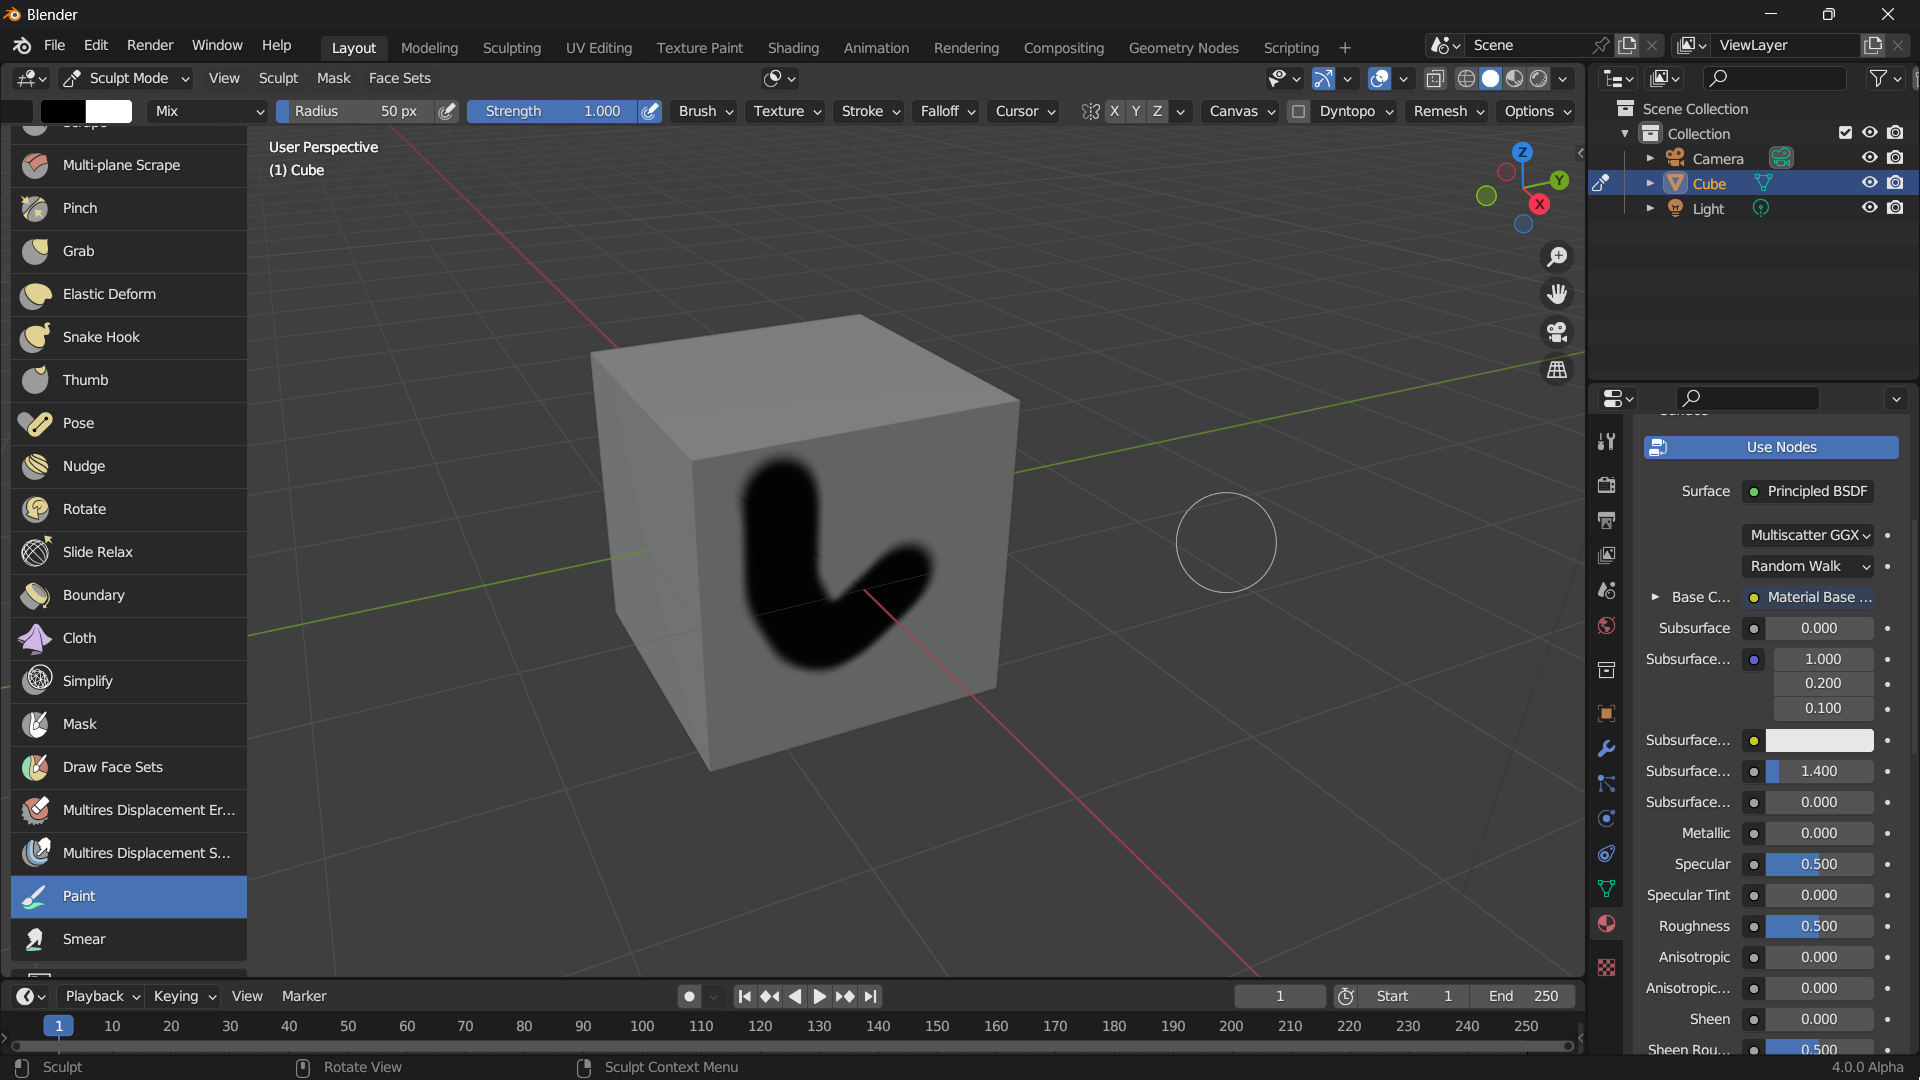Select the Multires Displacement Smear tool
The image size is (1920, 1080).
tap(129, 853)
